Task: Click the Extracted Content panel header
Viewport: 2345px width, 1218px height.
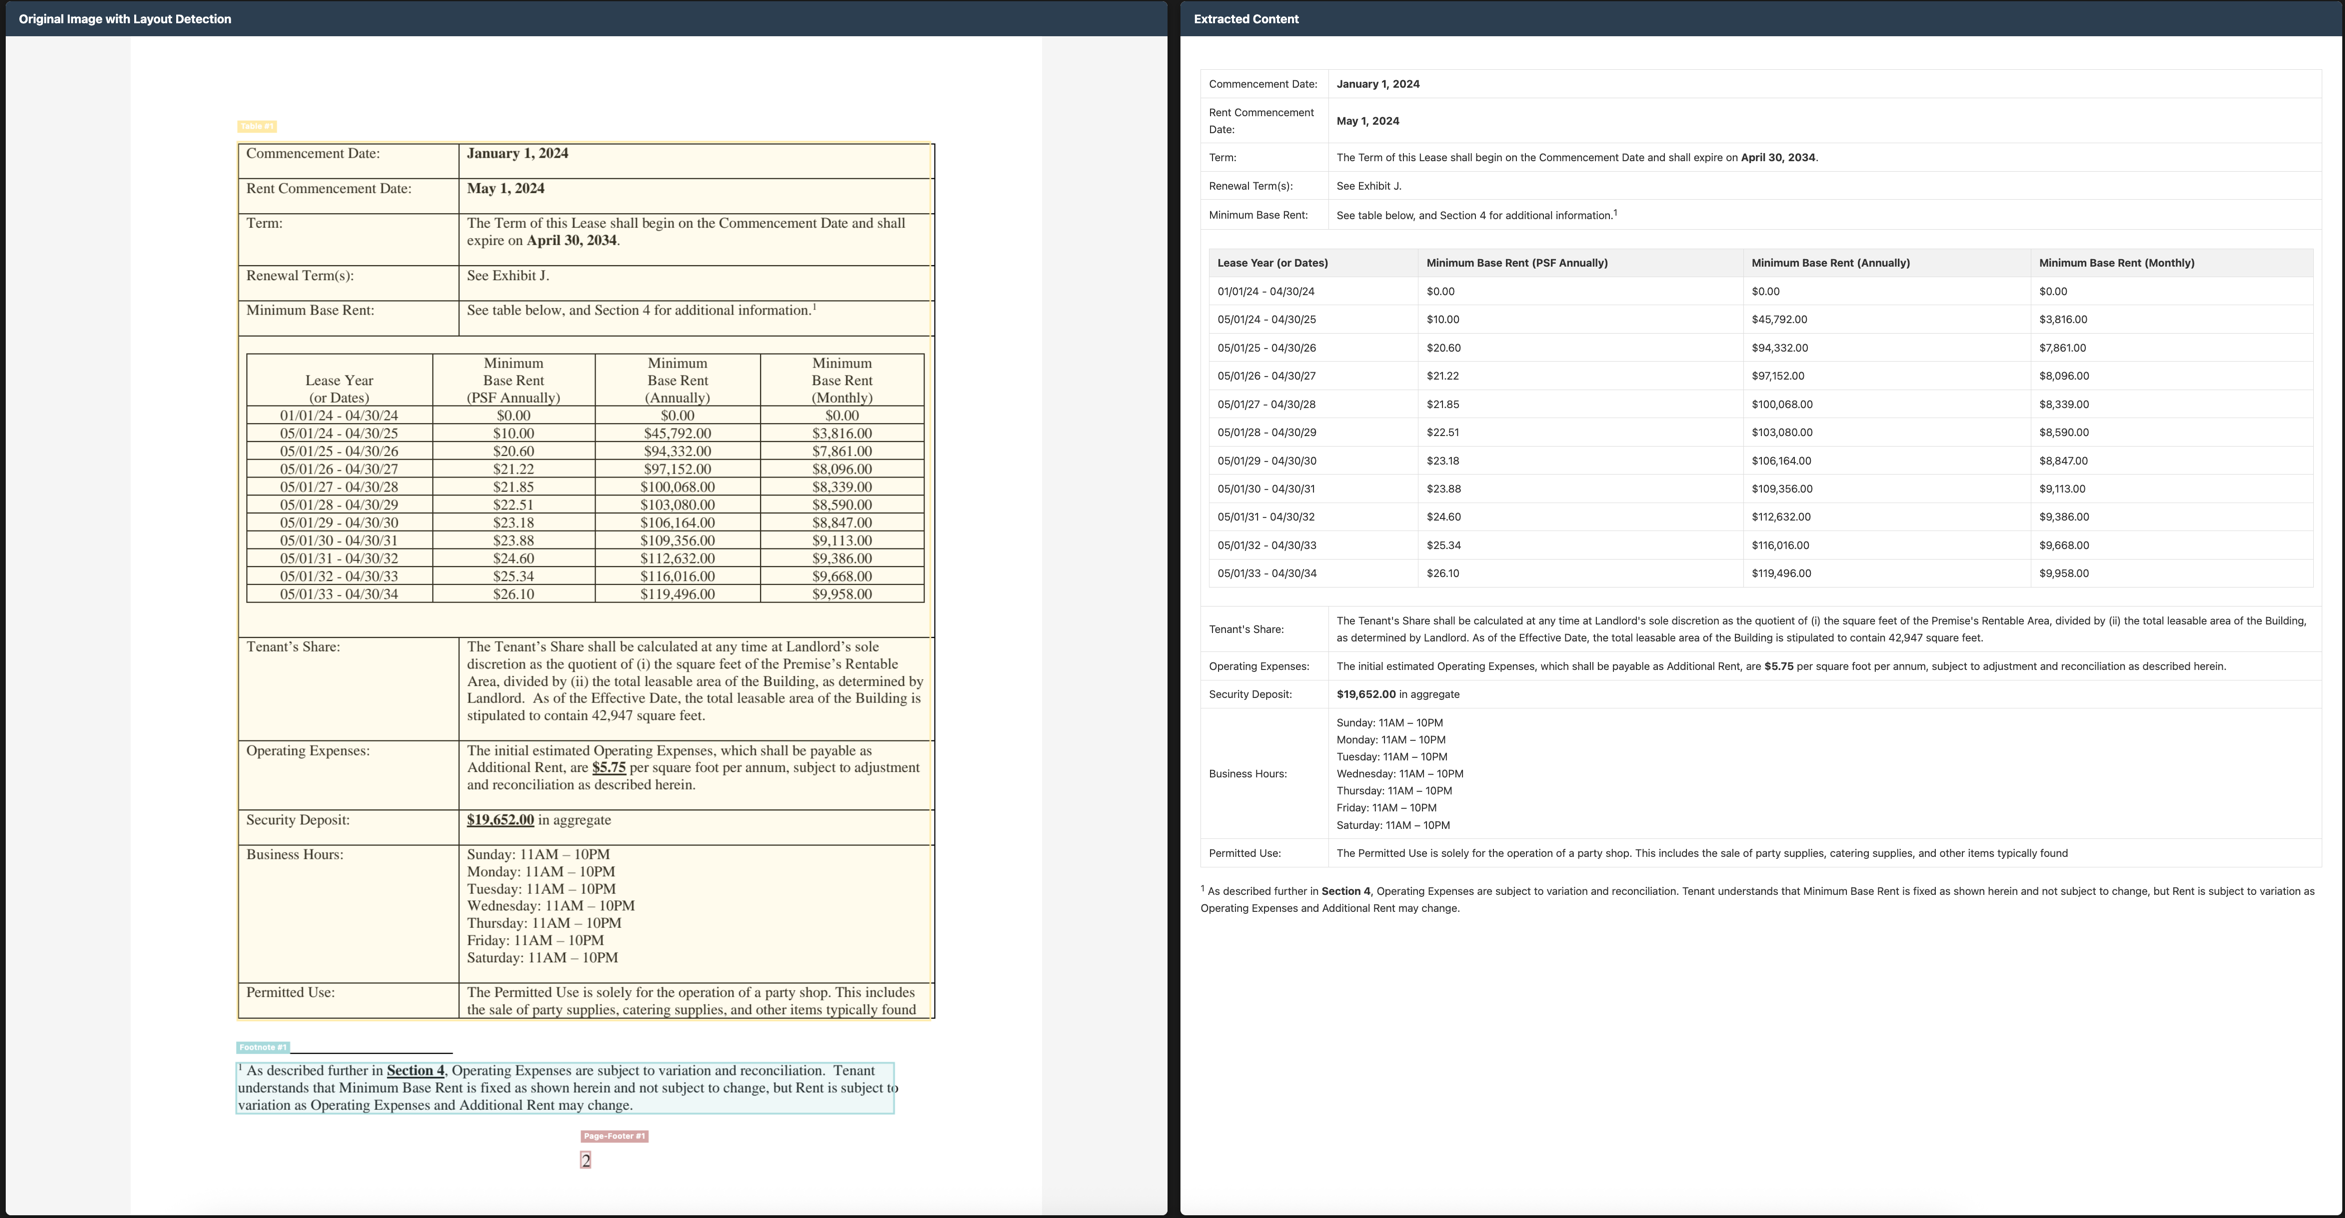Action: click(1246, 19)
